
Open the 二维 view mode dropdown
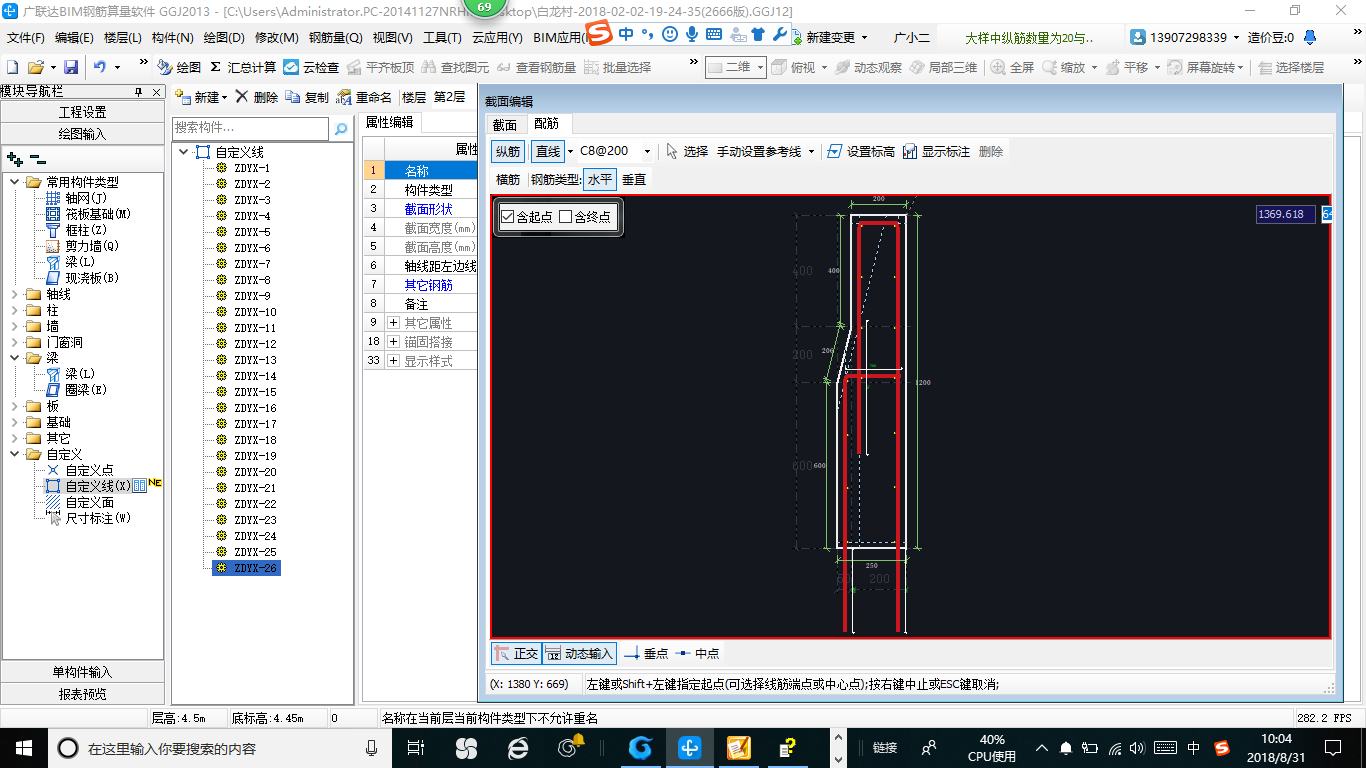pos(760,67)
